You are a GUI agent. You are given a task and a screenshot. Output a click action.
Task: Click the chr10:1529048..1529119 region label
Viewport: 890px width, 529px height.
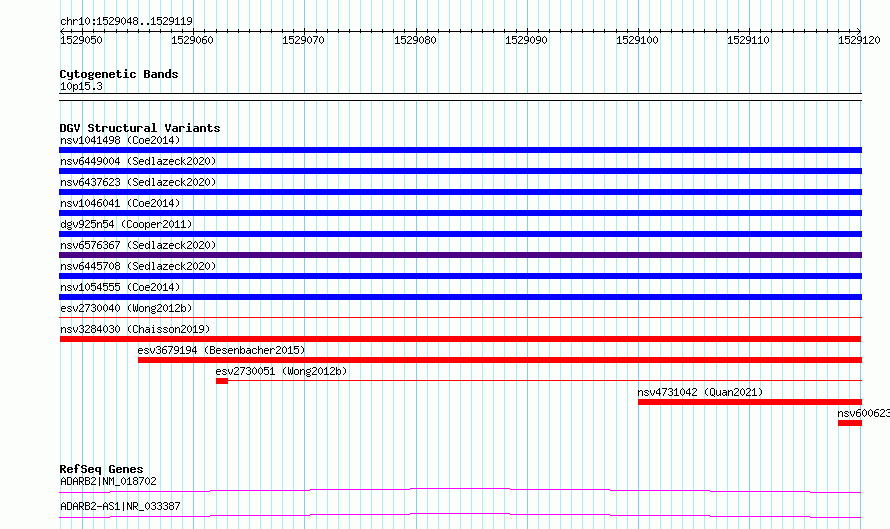click(126, 21)
